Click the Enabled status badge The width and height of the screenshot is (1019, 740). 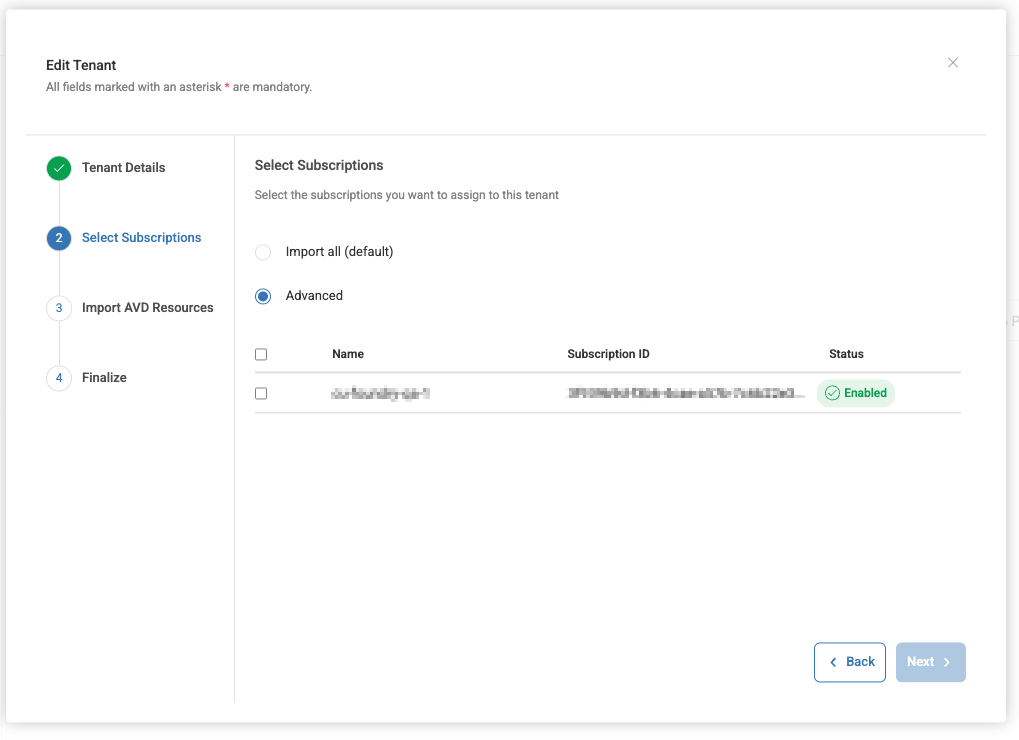(x=856, y=393)
